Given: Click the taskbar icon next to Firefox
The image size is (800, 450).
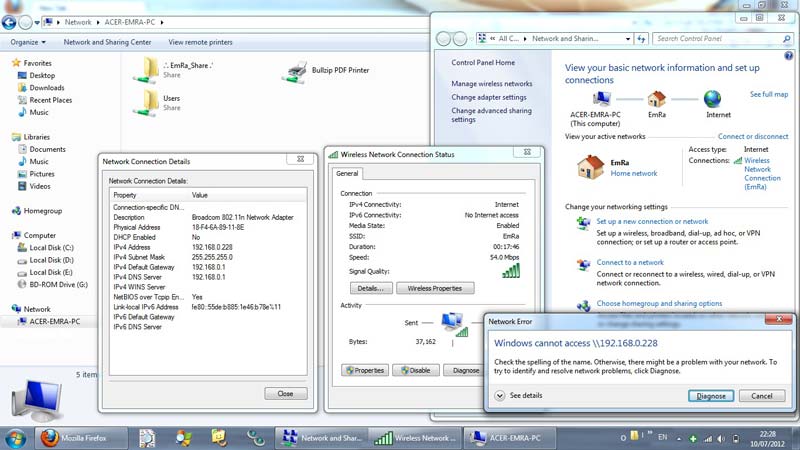Looking at the screenshot, I should [x=147, y=438].
